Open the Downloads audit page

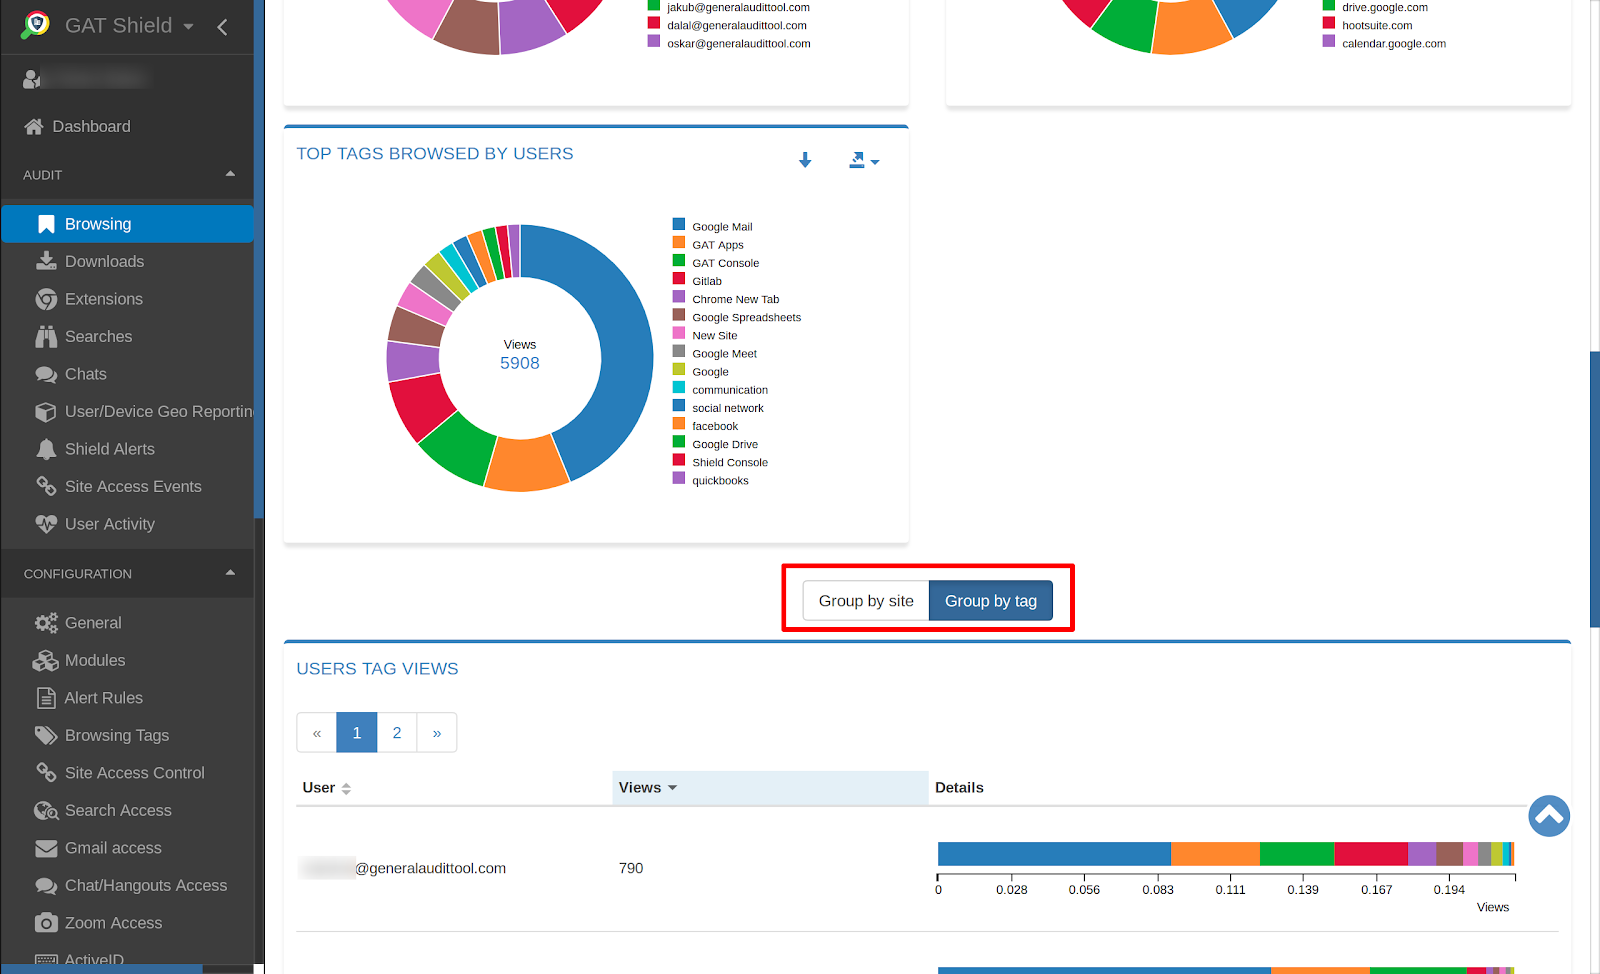tap(104, 261)
